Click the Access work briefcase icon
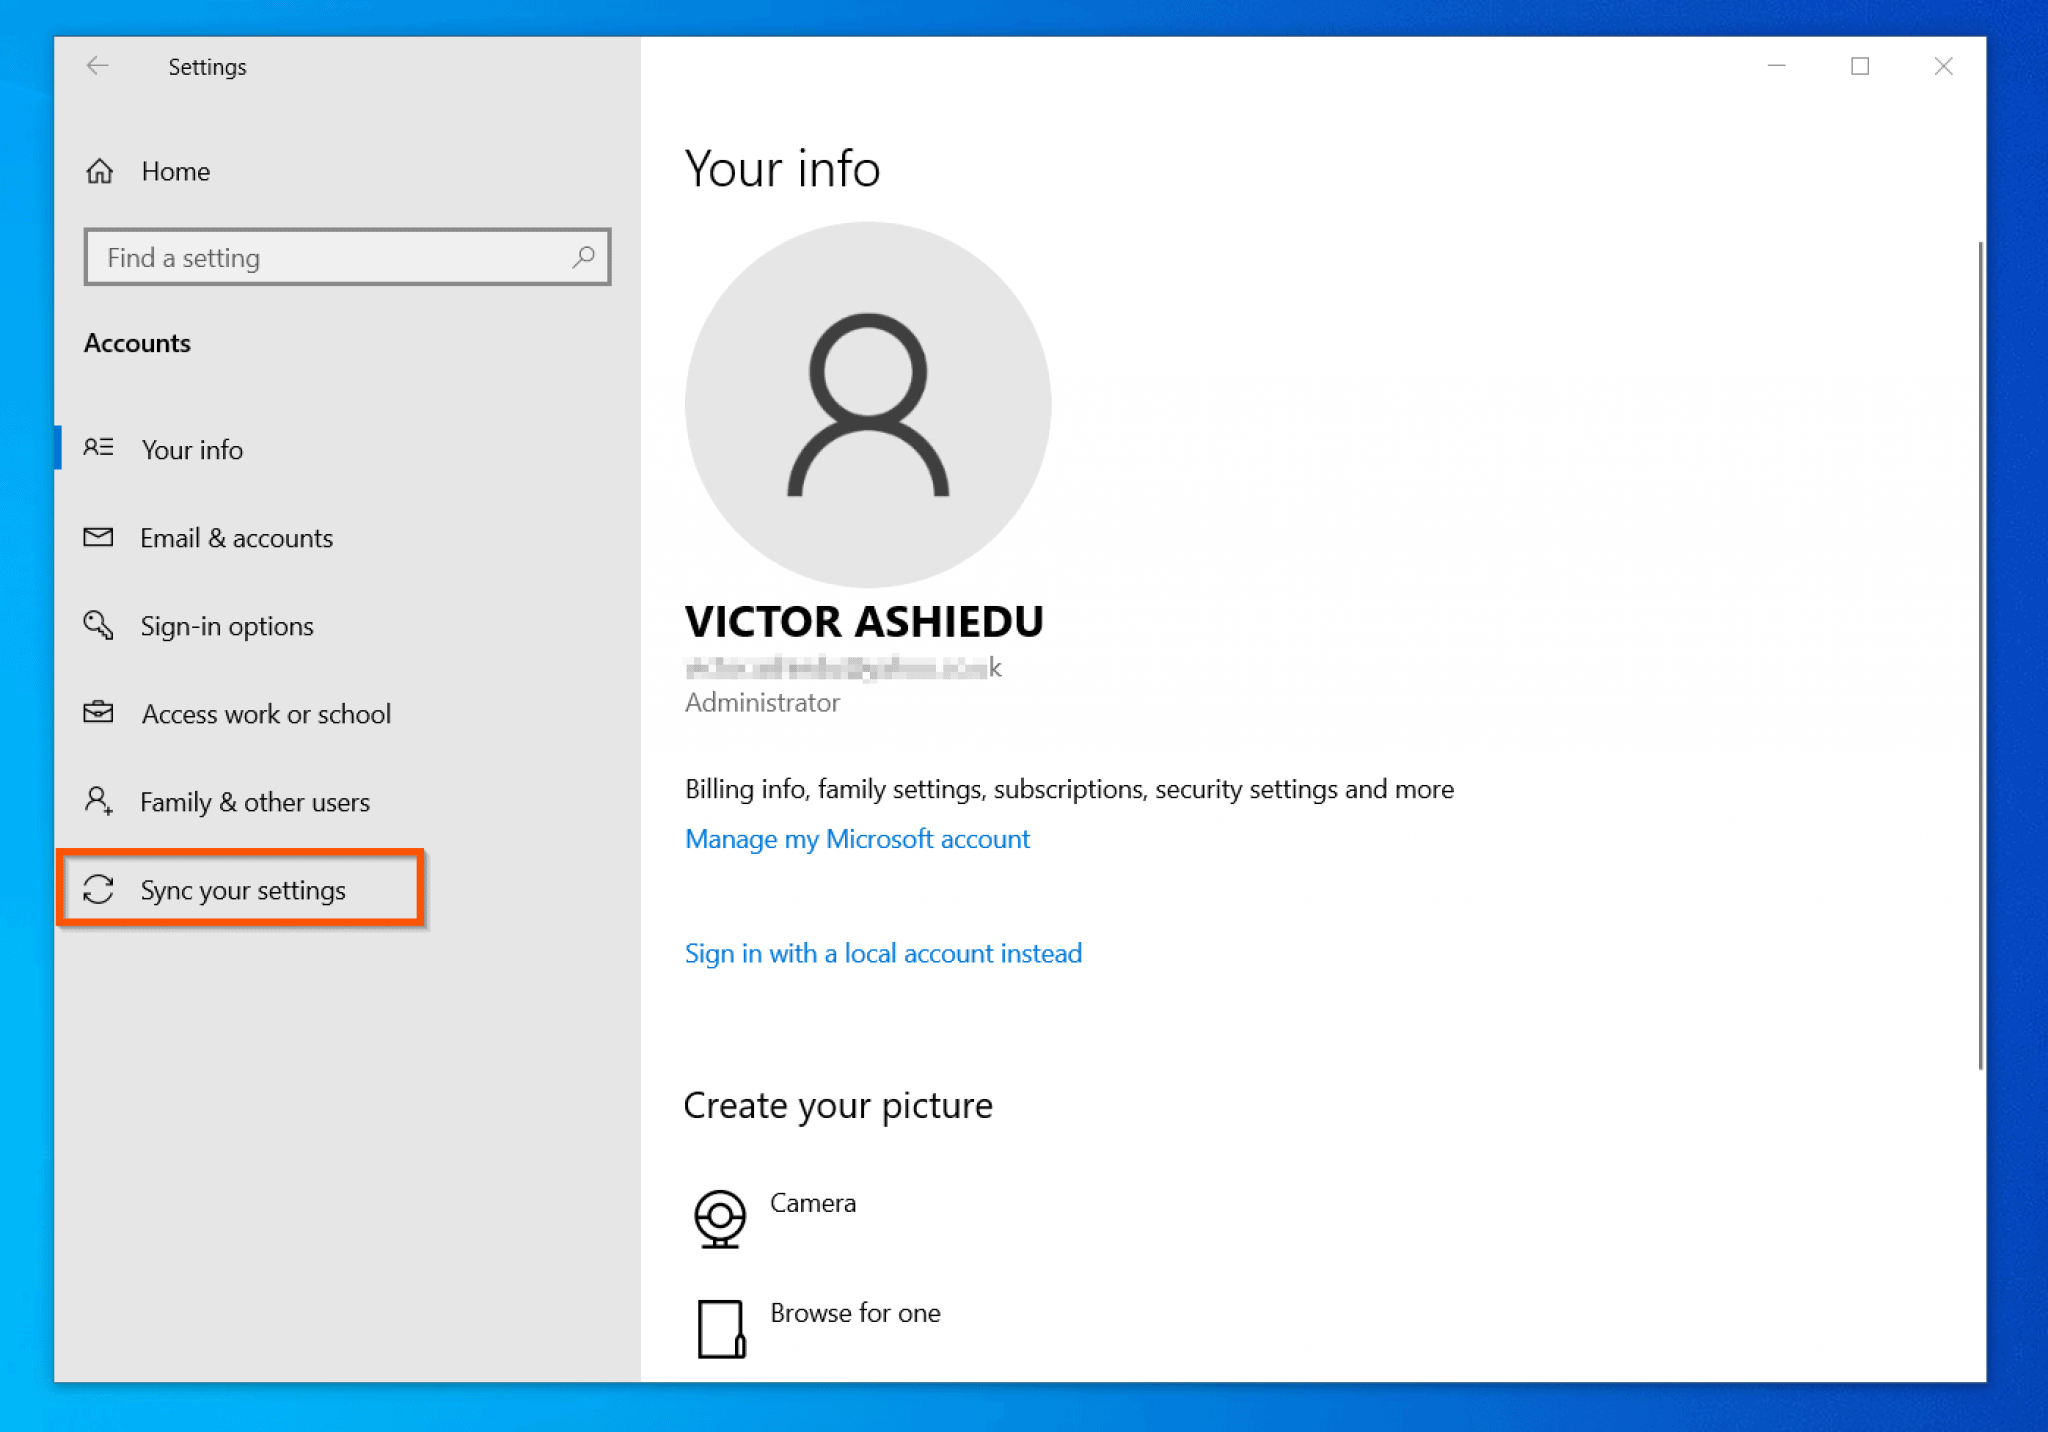Image resolution: width=2048 pixels, height=1432 pixels. coord(98,712)
